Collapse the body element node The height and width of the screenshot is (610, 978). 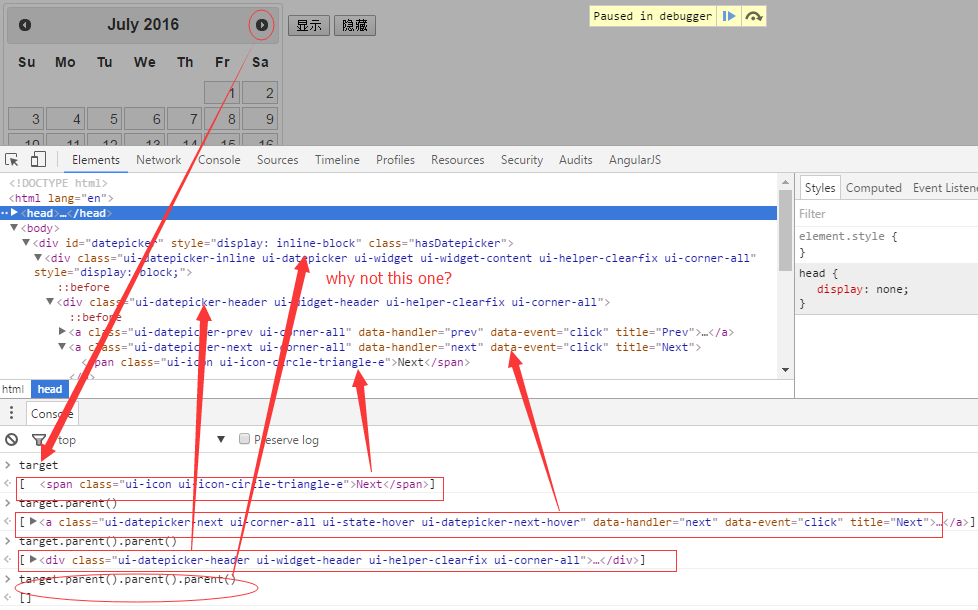point(14,228)
